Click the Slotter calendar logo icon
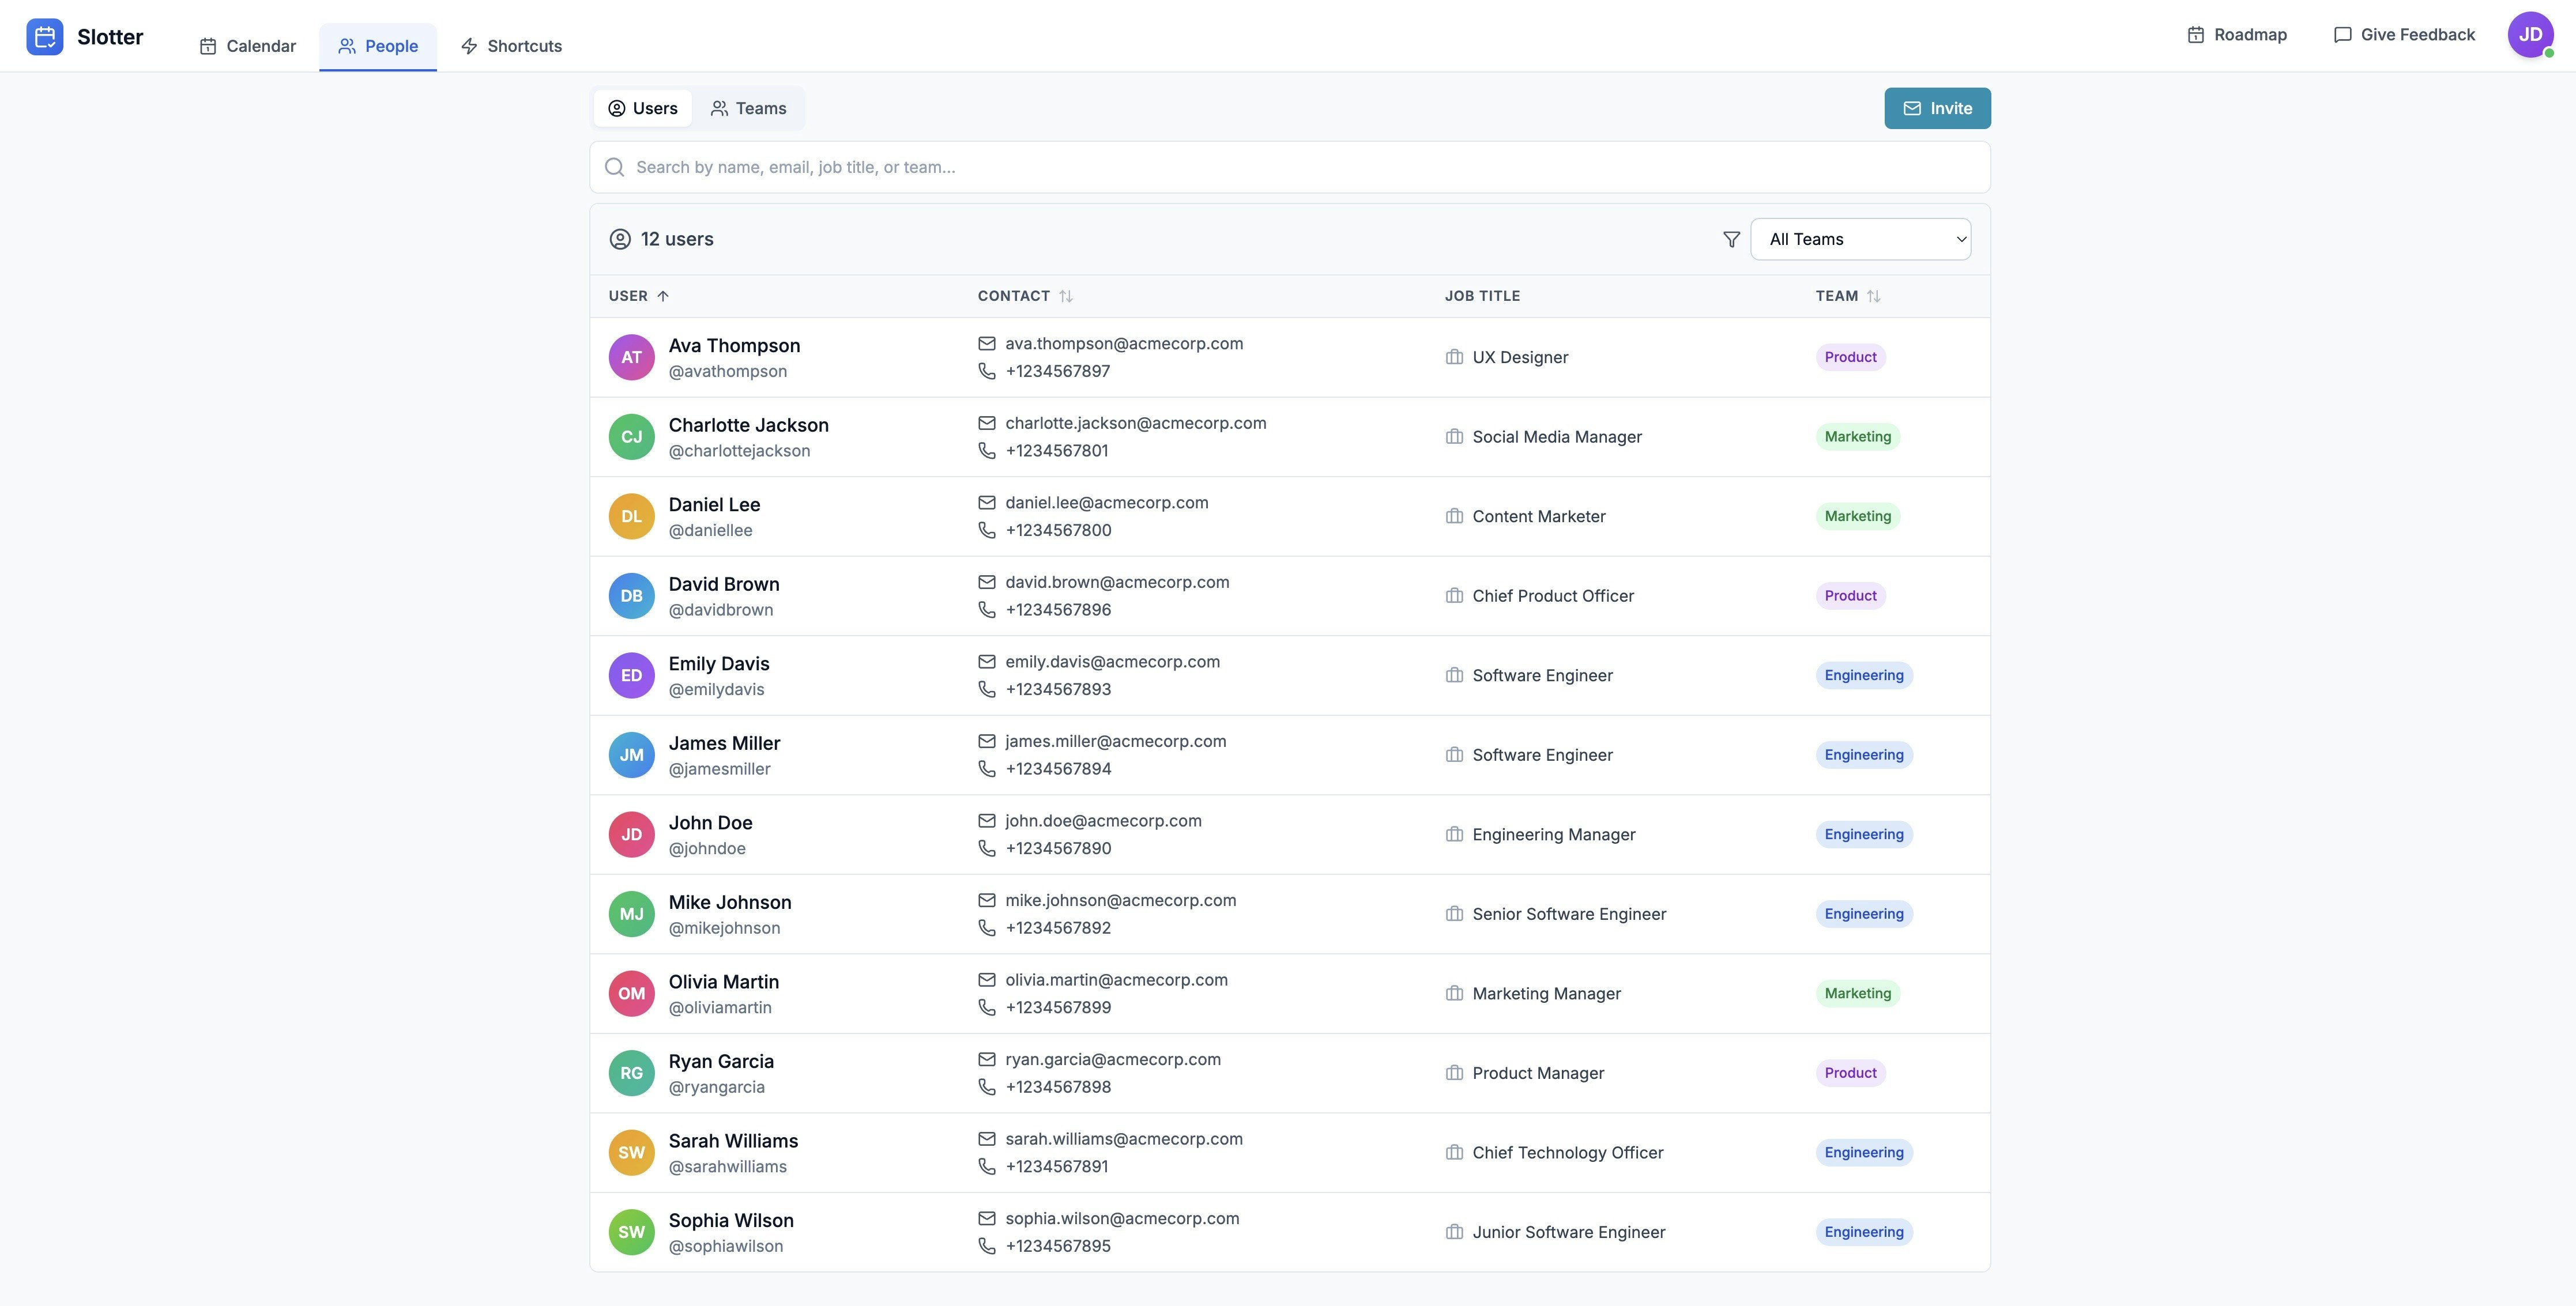 pos(45,37)
